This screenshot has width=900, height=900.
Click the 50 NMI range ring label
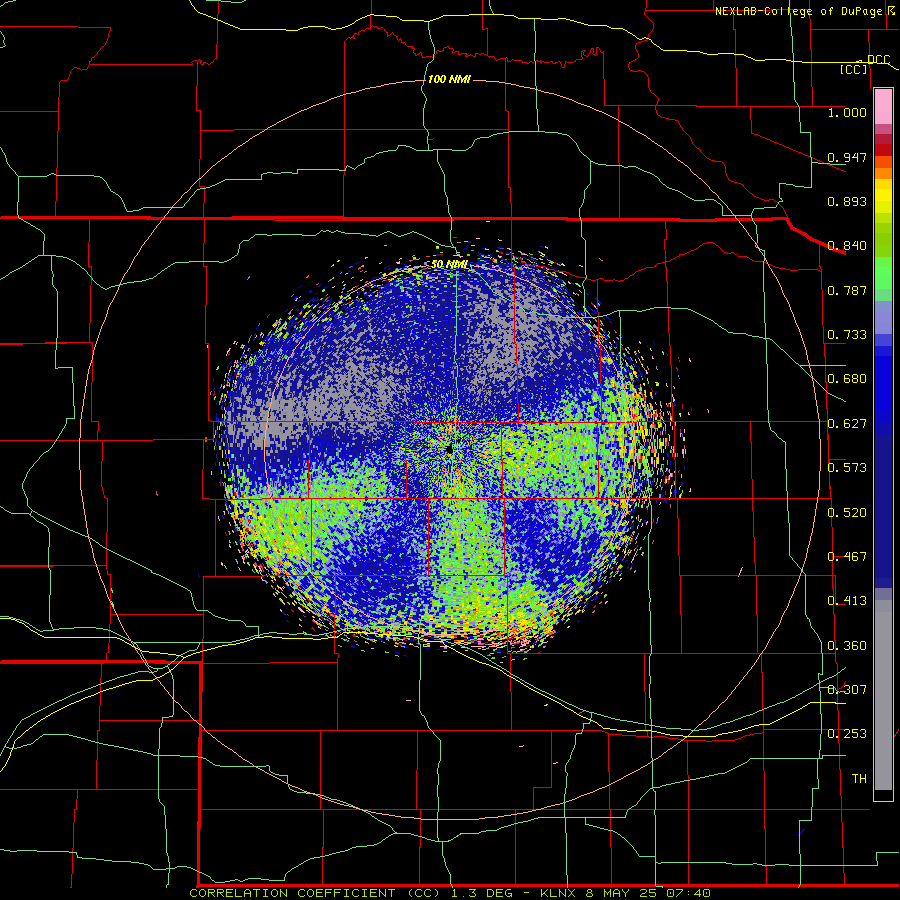(x=449, y=265)
